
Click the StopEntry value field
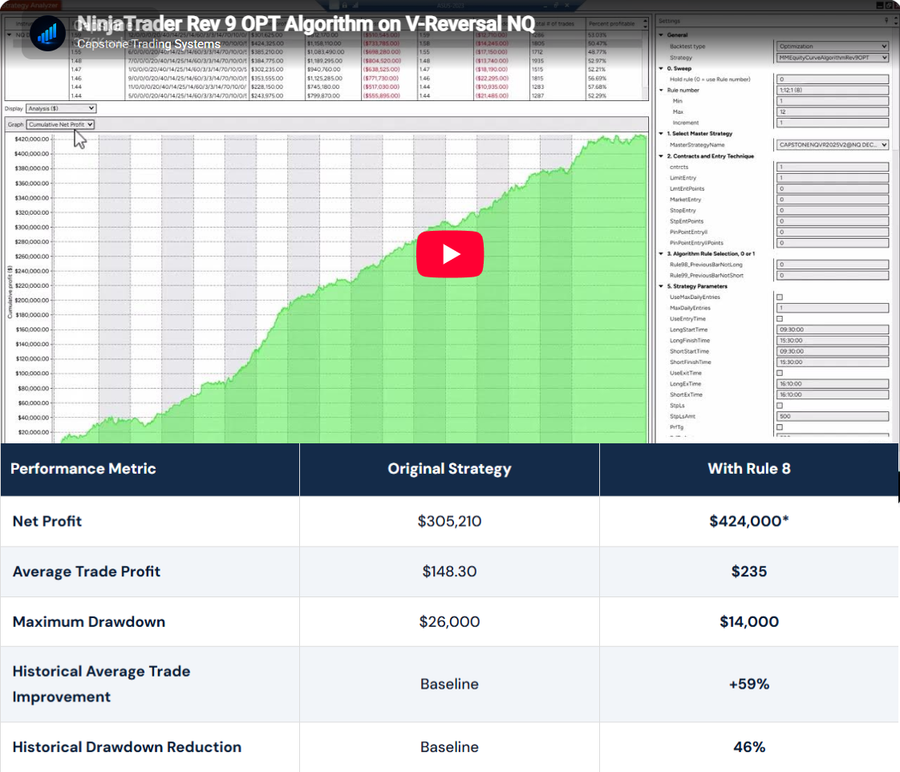tap(832, 210)
